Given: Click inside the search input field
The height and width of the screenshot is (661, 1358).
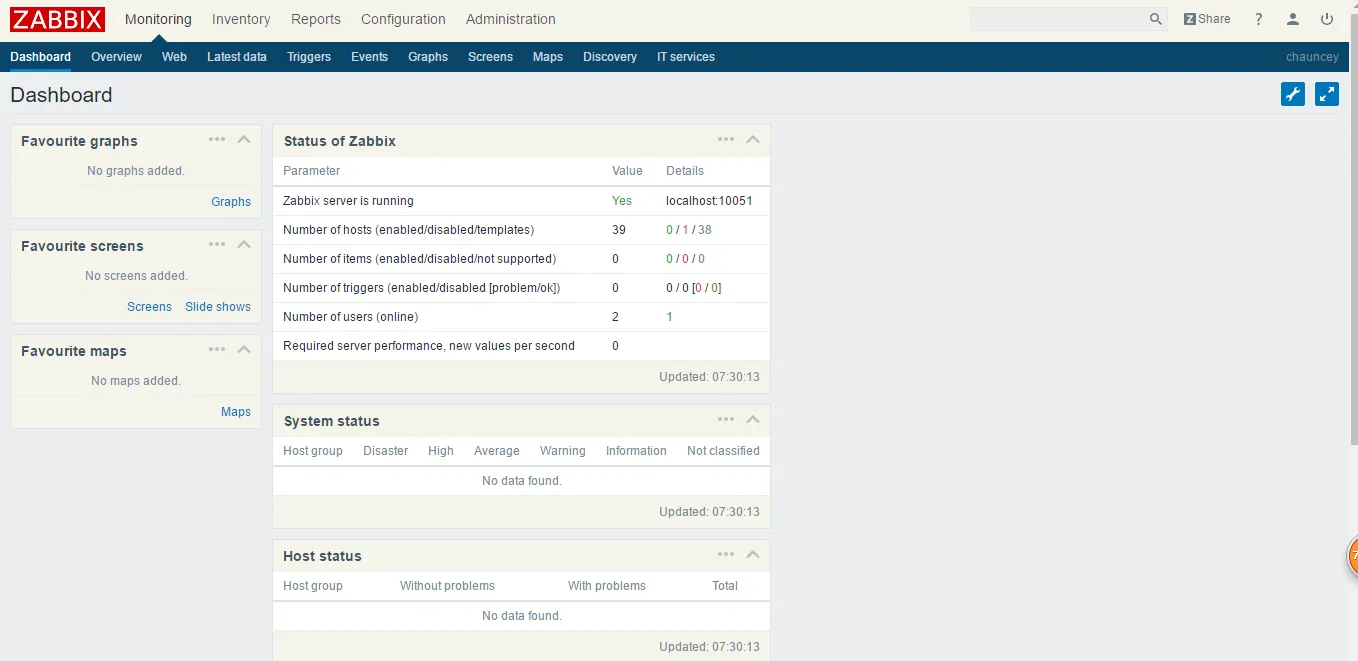Looking at the screenshot, I should (x=1058, y=19).
